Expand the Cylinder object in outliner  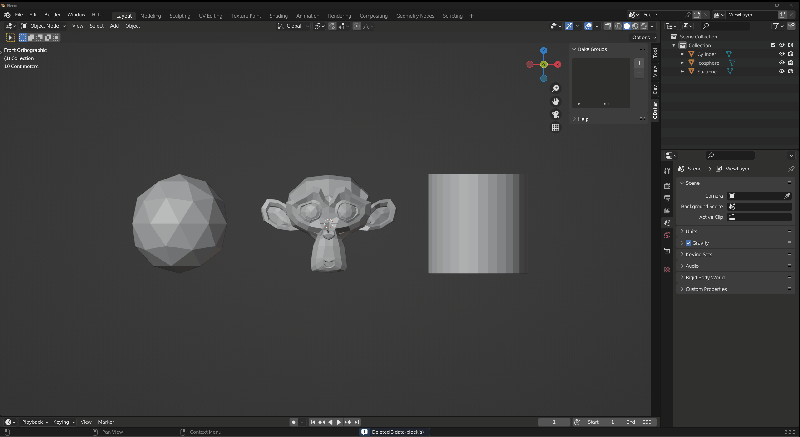point(683,54)
